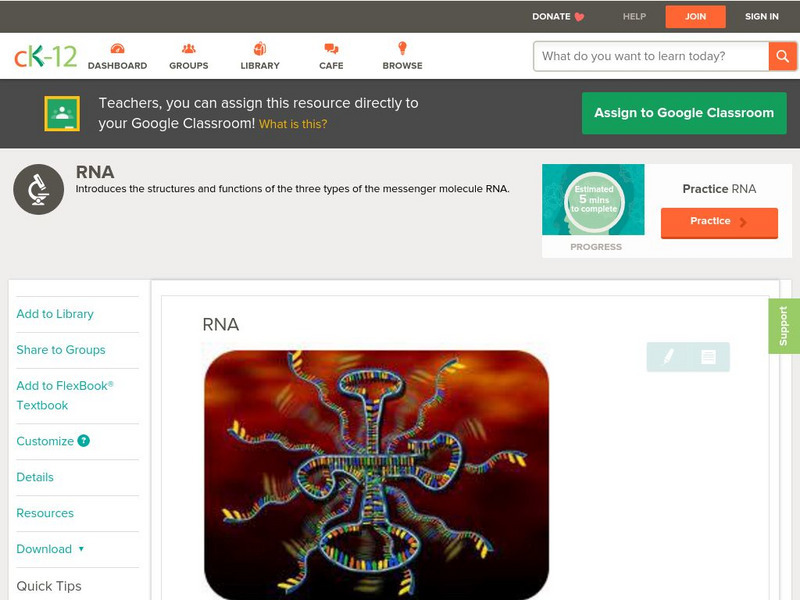Screen dimensions: 800x600
Task: Click Assign to Google Classroom button
Action: [684, 113]
